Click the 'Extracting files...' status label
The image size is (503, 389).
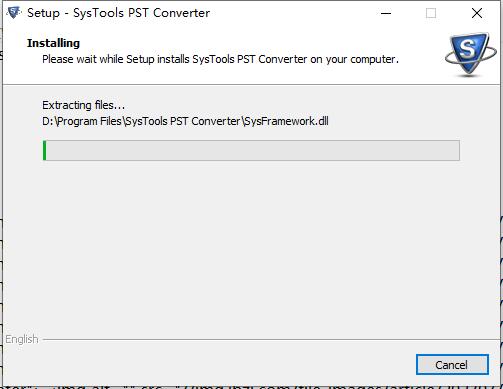click(x=83, y=105)
